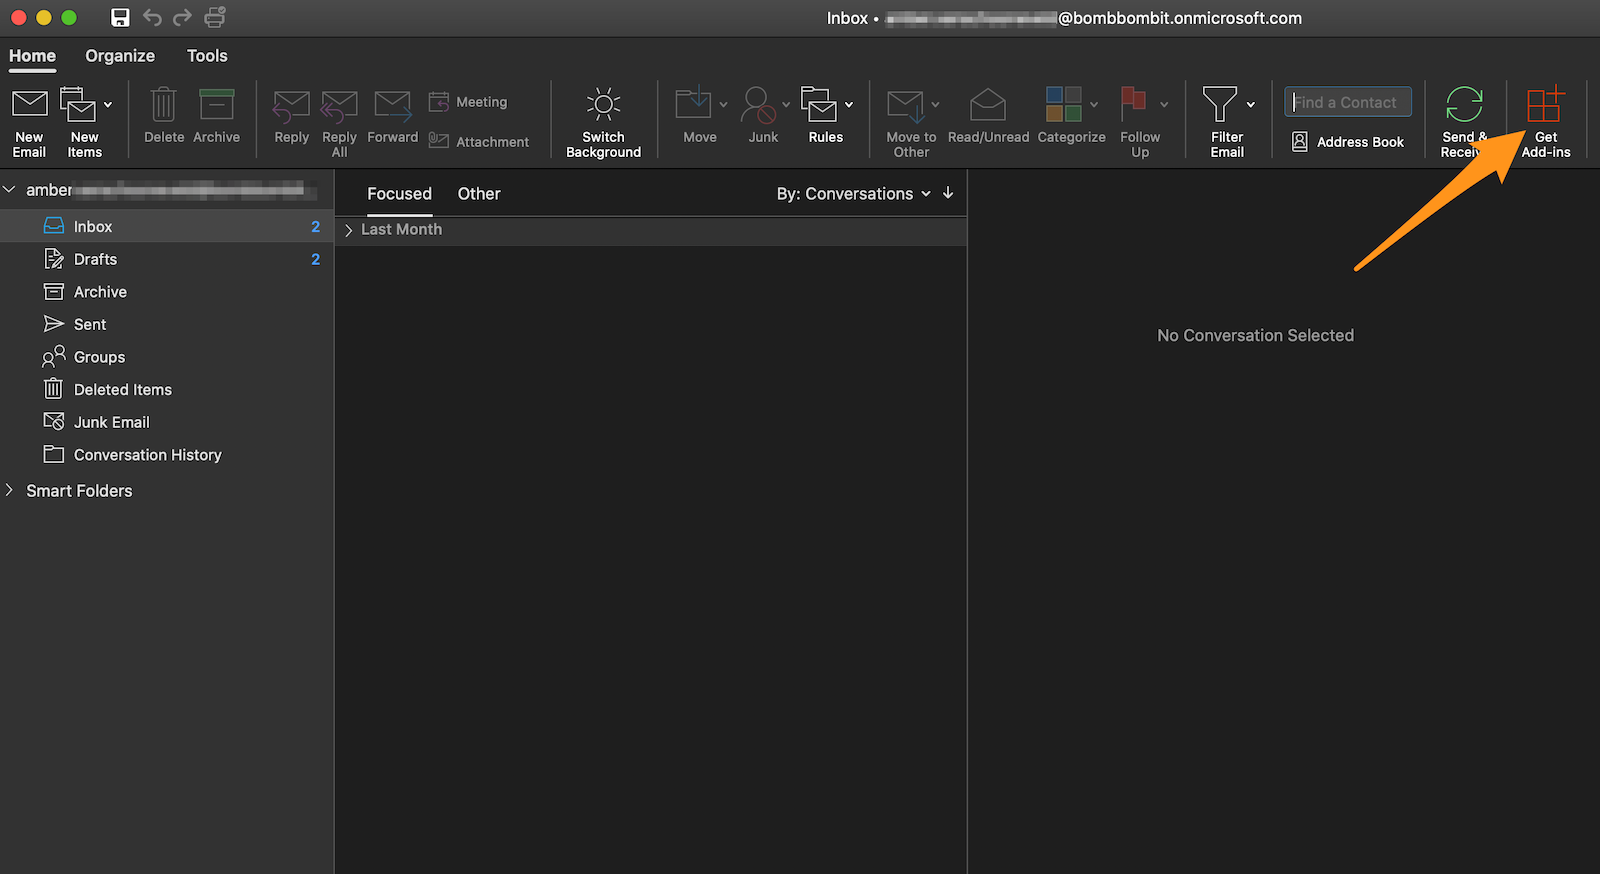Open the Groups folder
Viewport: 1600px width, 874px height.
pos(167,357)
